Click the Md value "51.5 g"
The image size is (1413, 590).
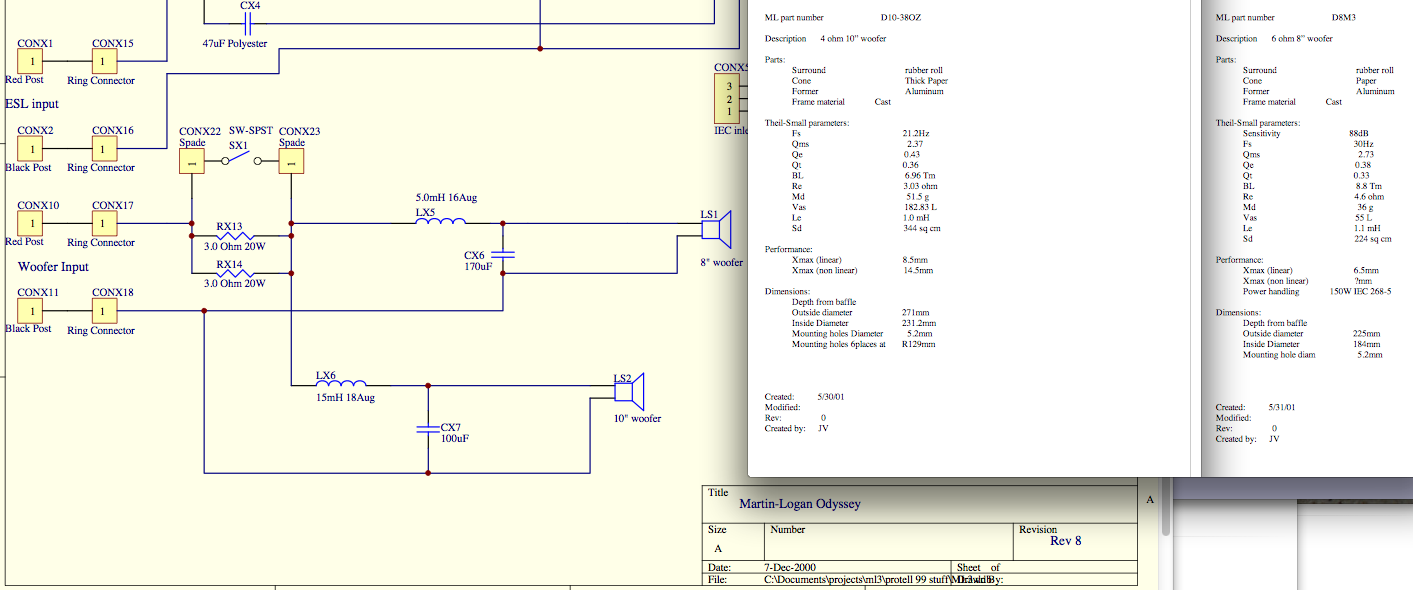pos(917,197)
